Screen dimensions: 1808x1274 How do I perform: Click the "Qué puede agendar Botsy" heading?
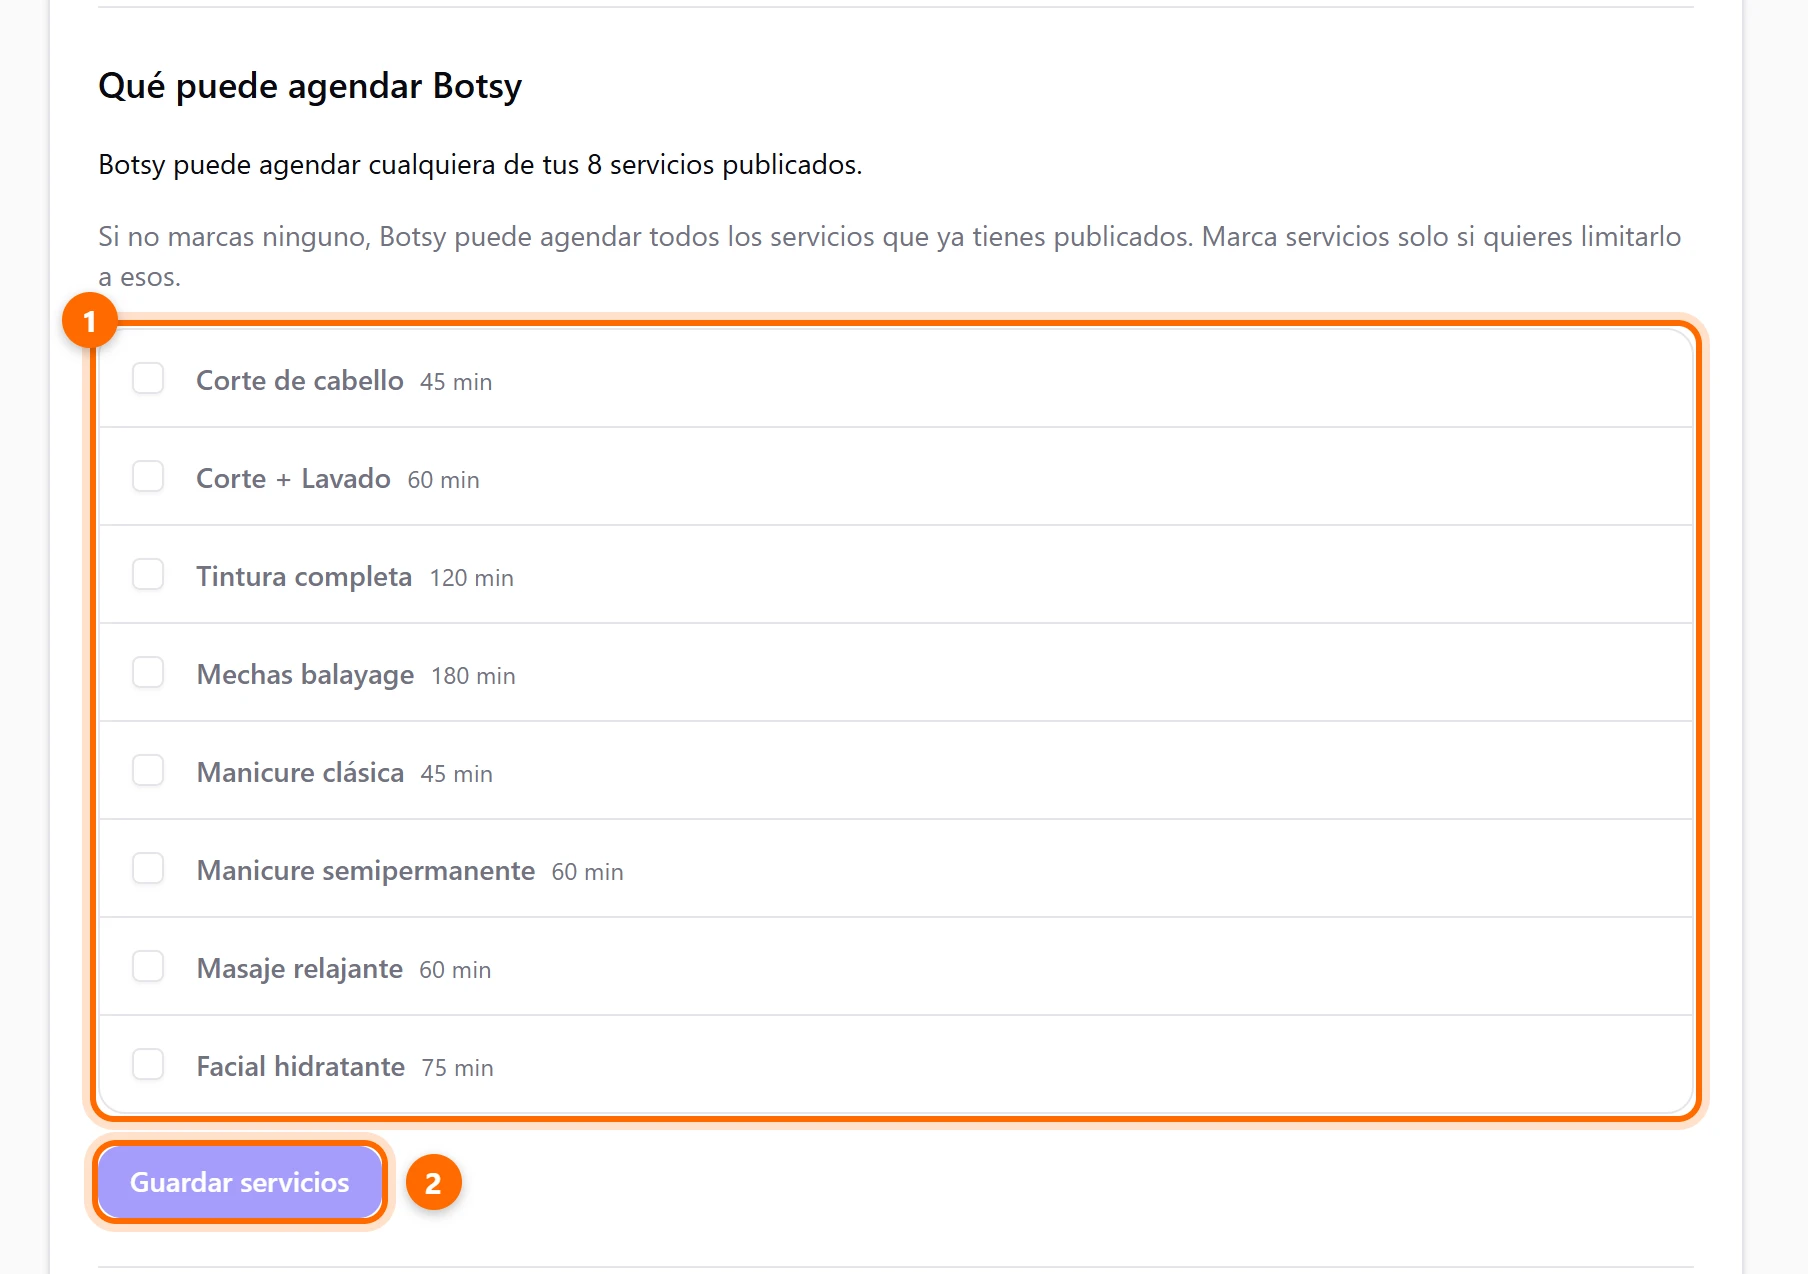coord(310,86)
